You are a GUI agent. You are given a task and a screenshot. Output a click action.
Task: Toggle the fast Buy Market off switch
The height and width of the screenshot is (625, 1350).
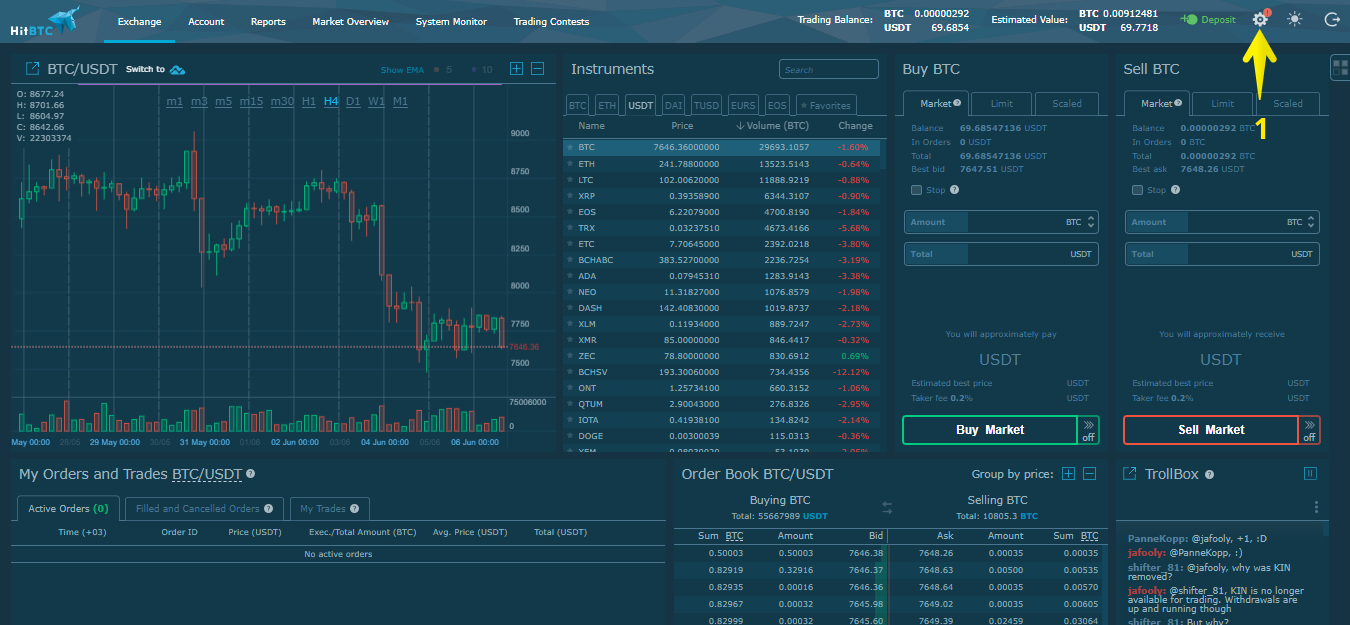(x=1087, y=430)
